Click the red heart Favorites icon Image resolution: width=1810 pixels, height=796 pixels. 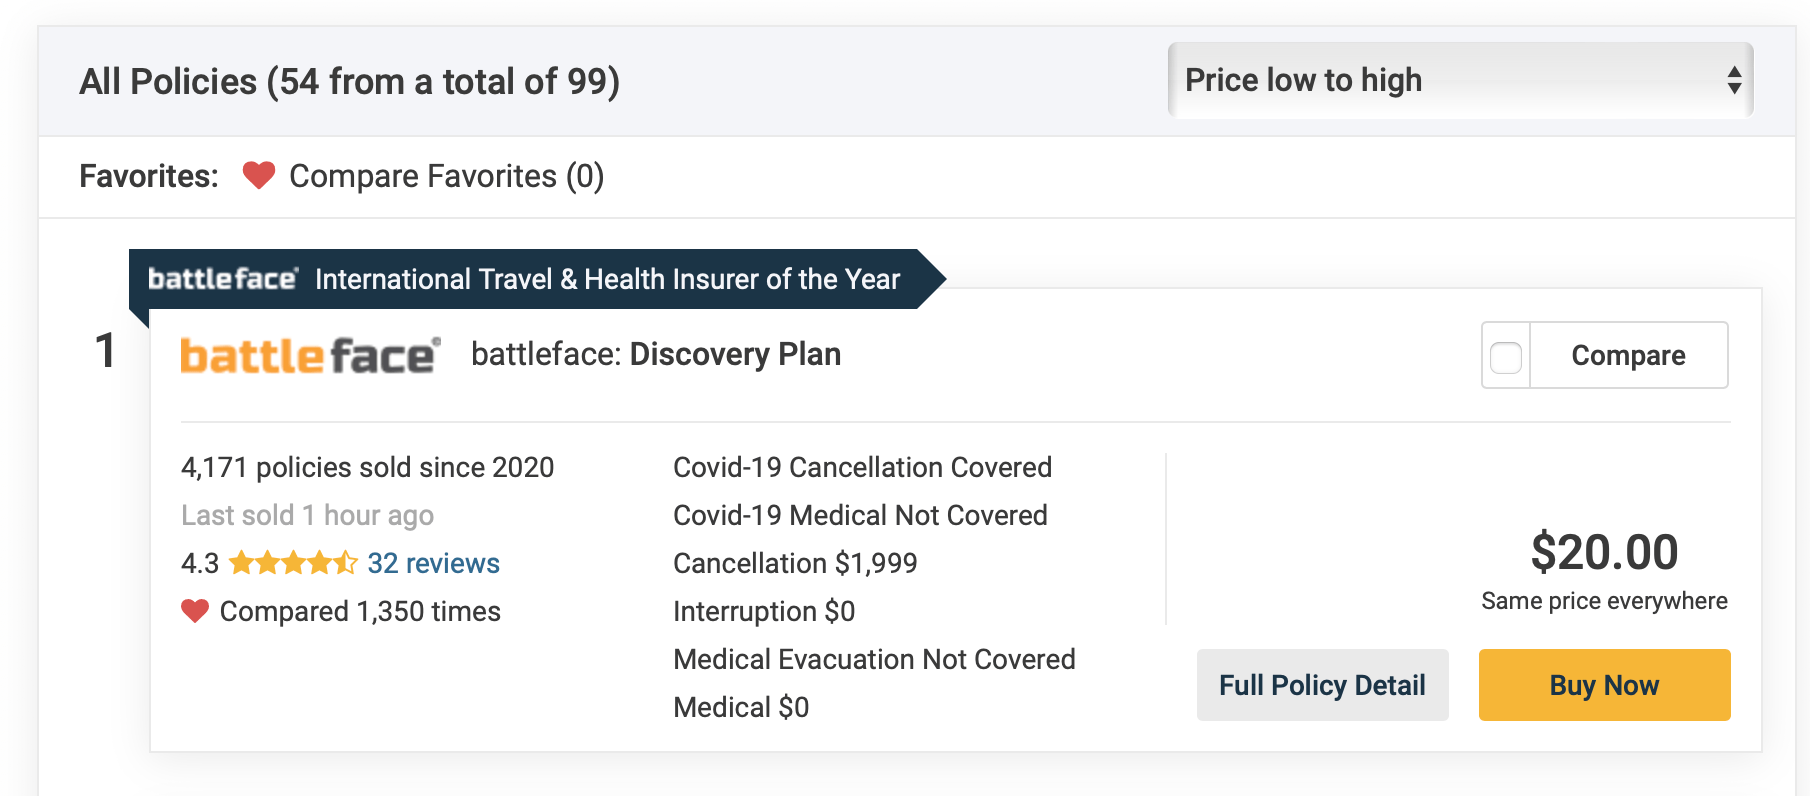[258, 176]
